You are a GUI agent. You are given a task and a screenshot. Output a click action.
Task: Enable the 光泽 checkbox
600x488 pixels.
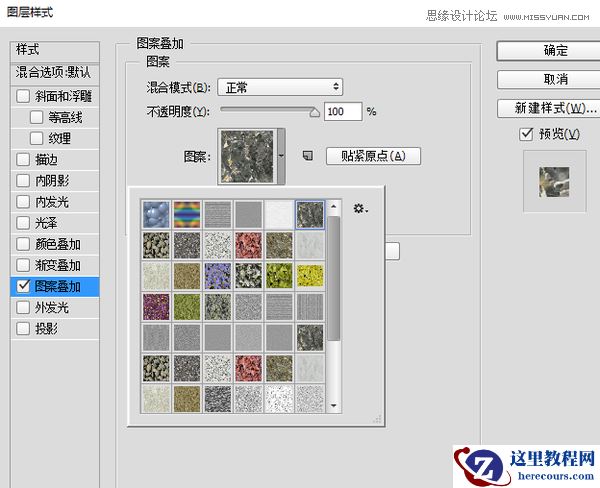tap(23, 222)
